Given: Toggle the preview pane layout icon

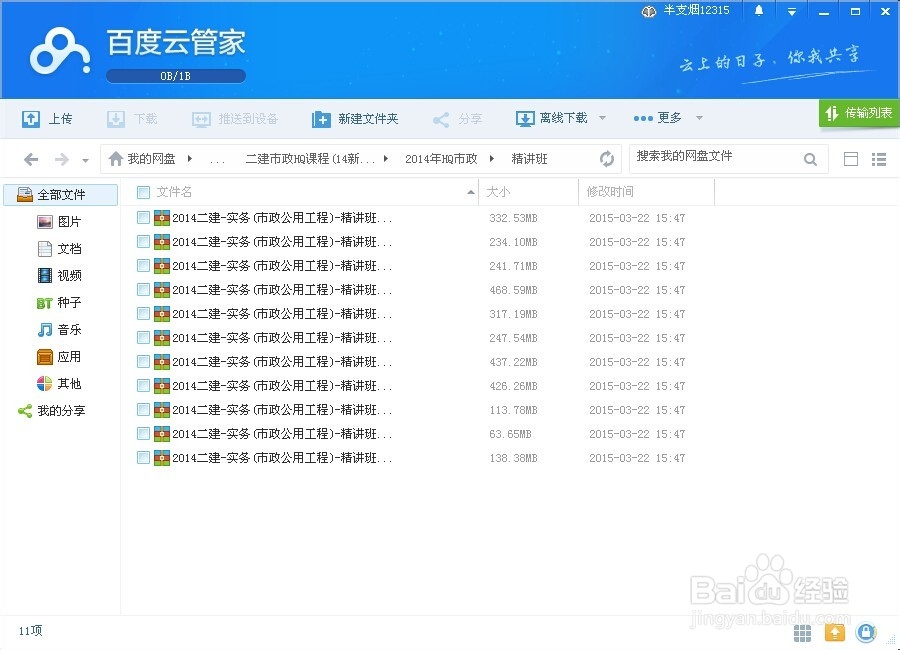Looking at the screenshot, I should coord(851,159).
